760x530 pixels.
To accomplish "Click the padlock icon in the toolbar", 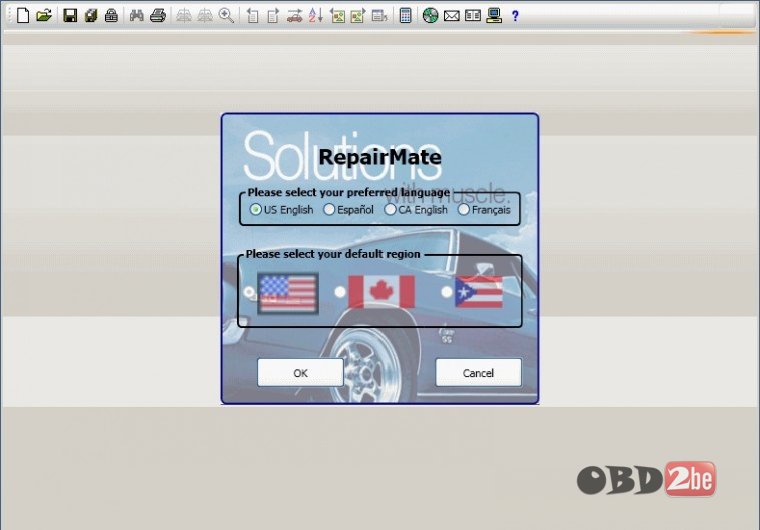I will click(x=111, y=16).
